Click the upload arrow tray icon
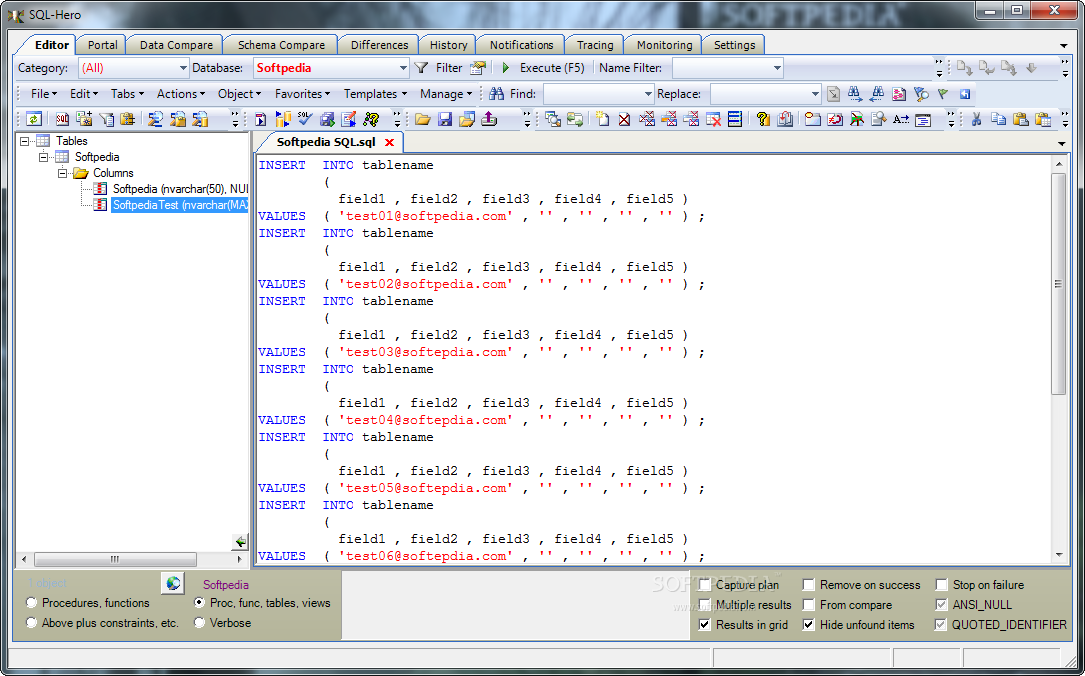1085x676 pixels. tap(489, 119)
